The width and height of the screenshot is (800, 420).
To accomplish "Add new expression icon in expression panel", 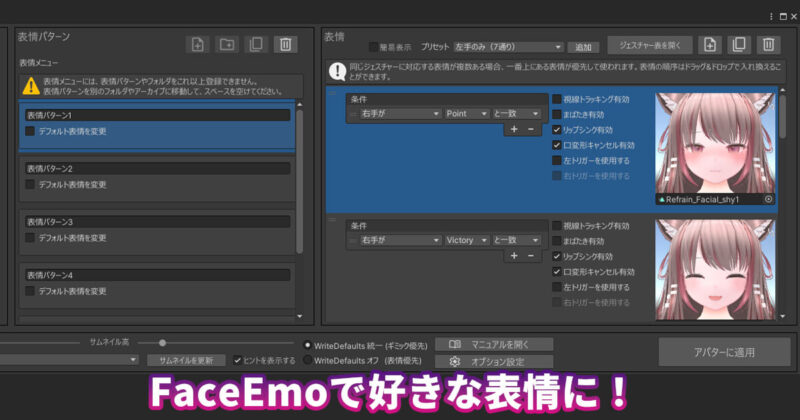I will [x=710, y=44].
